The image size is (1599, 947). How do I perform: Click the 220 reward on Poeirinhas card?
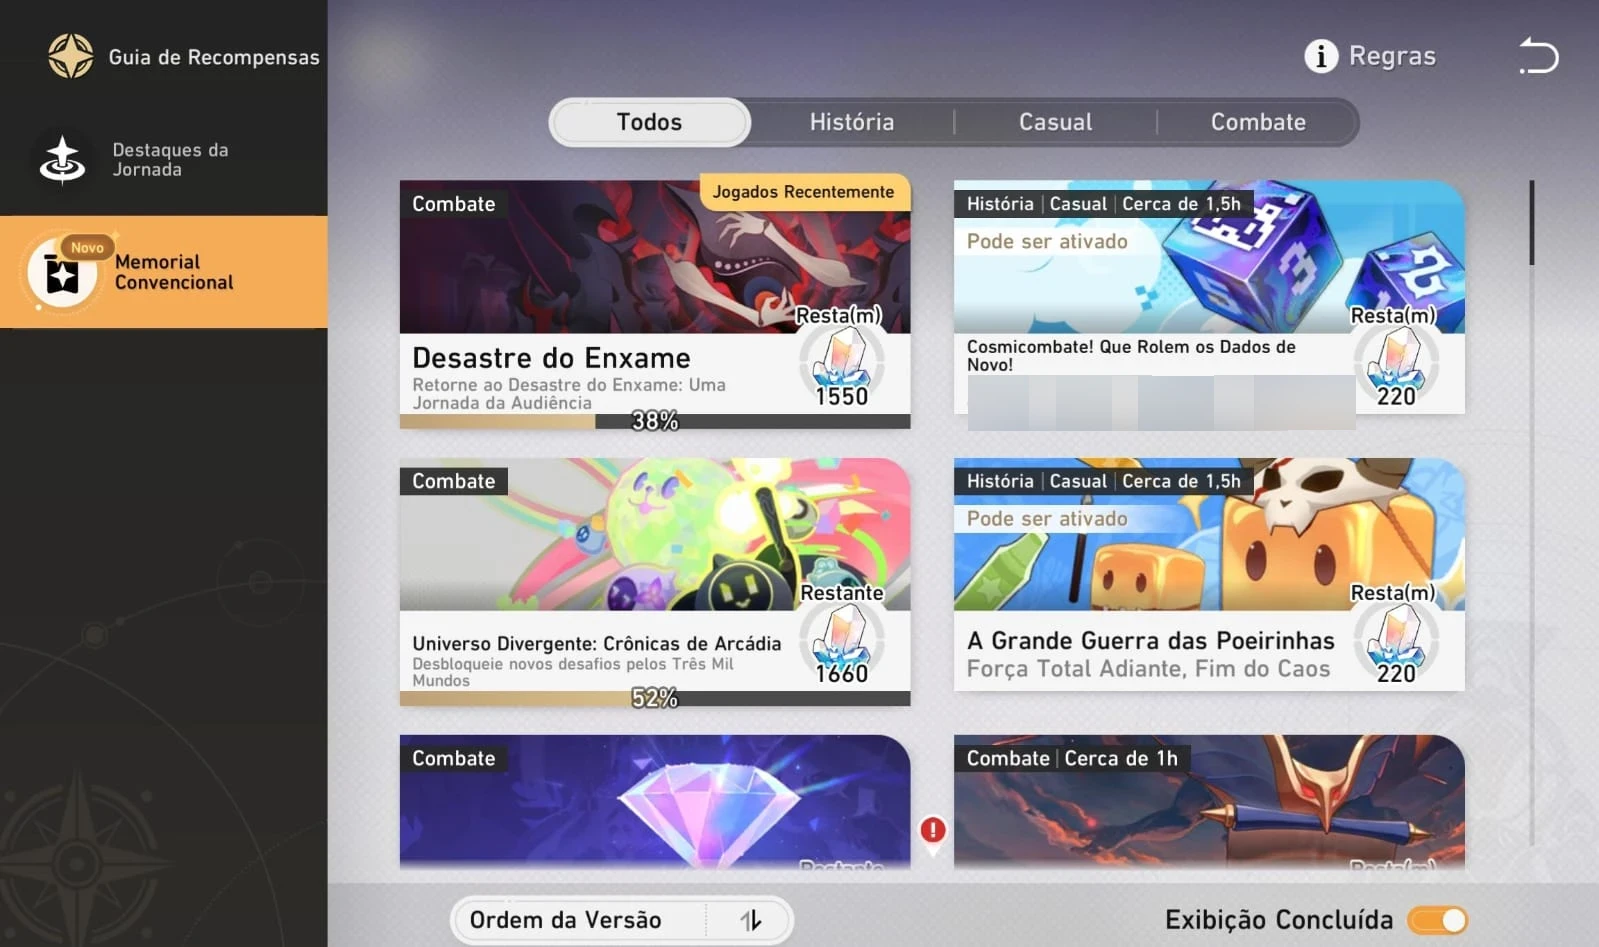(x=1396, y=674)
